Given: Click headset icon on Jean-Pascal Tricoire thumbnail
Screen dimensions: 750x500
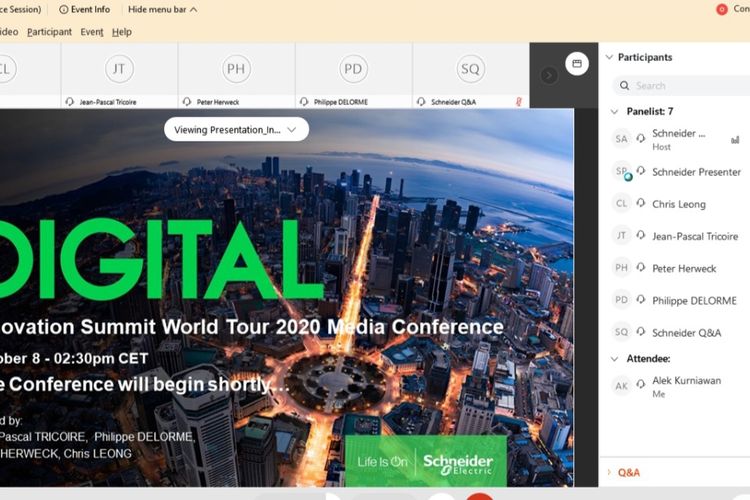Looking at the screenshot, I should [x=70, y=101].
